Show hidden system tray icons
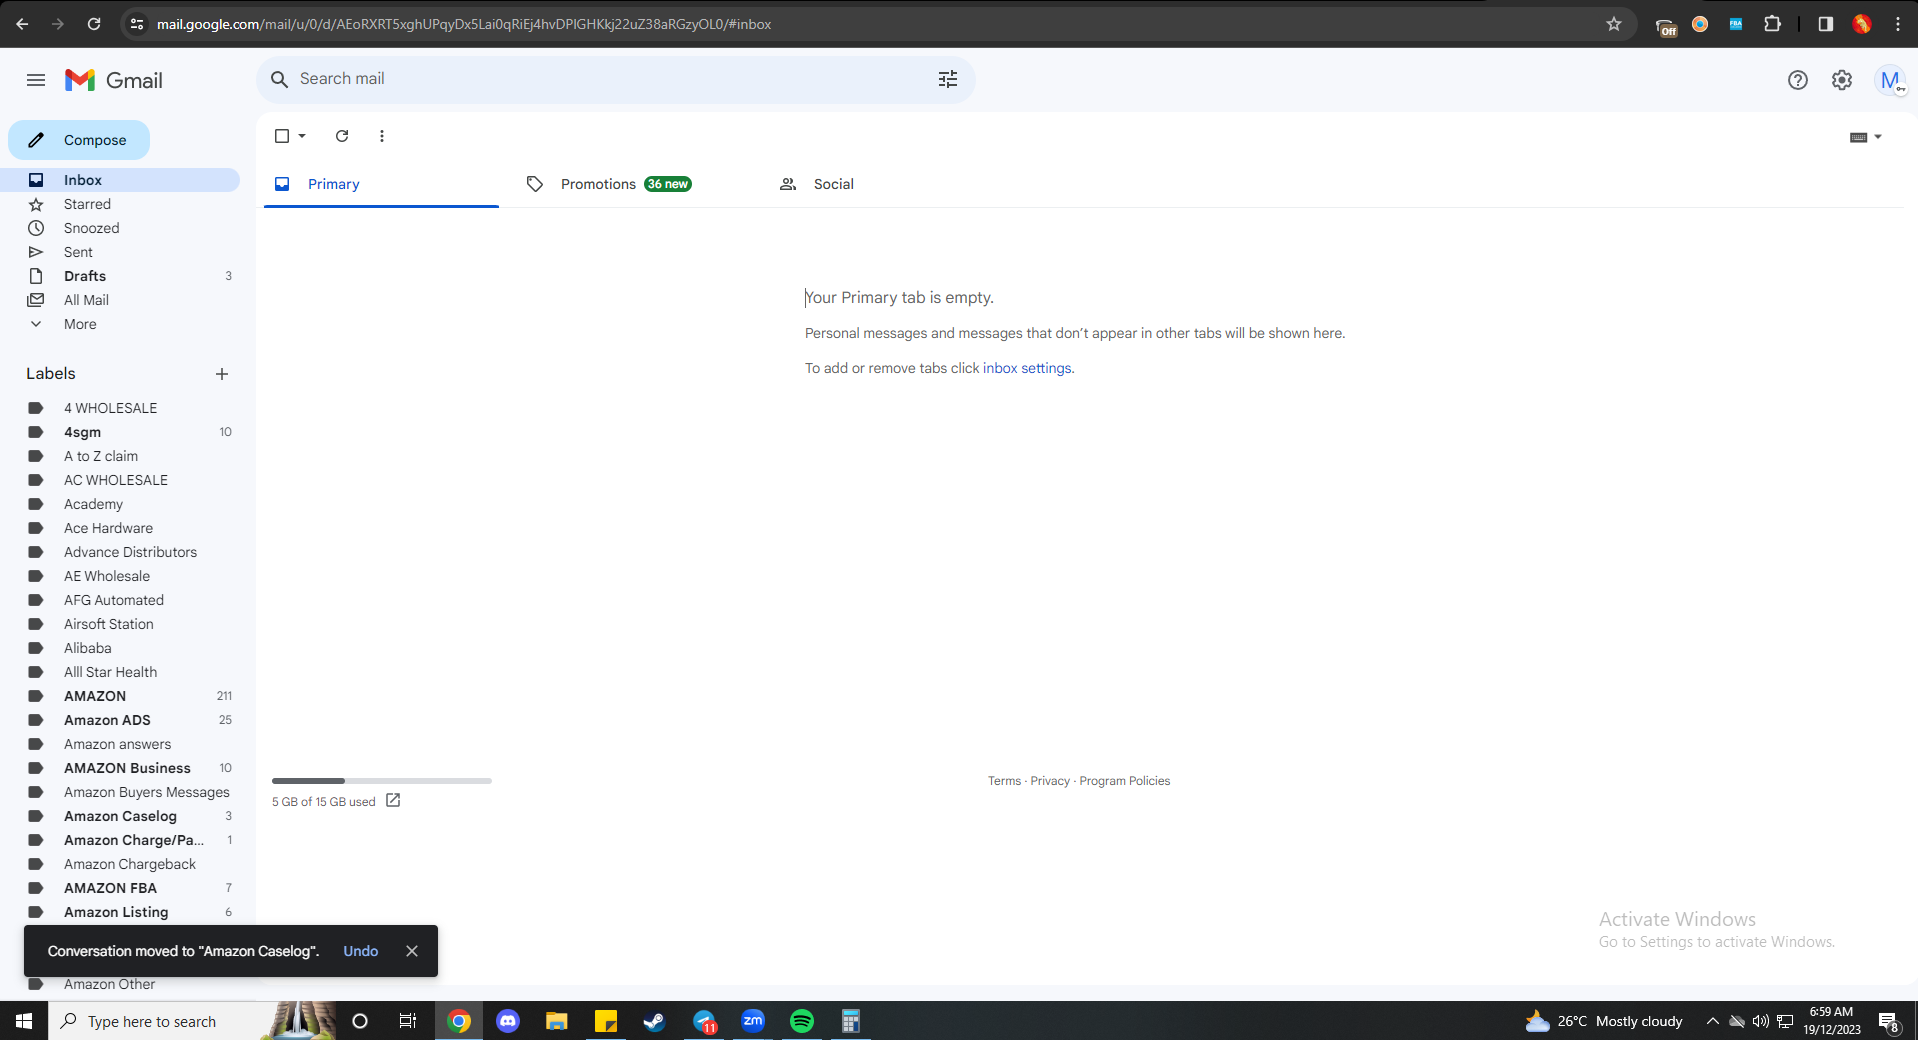Screen dimensions: 1918x1040 tap(1712, 1021)
